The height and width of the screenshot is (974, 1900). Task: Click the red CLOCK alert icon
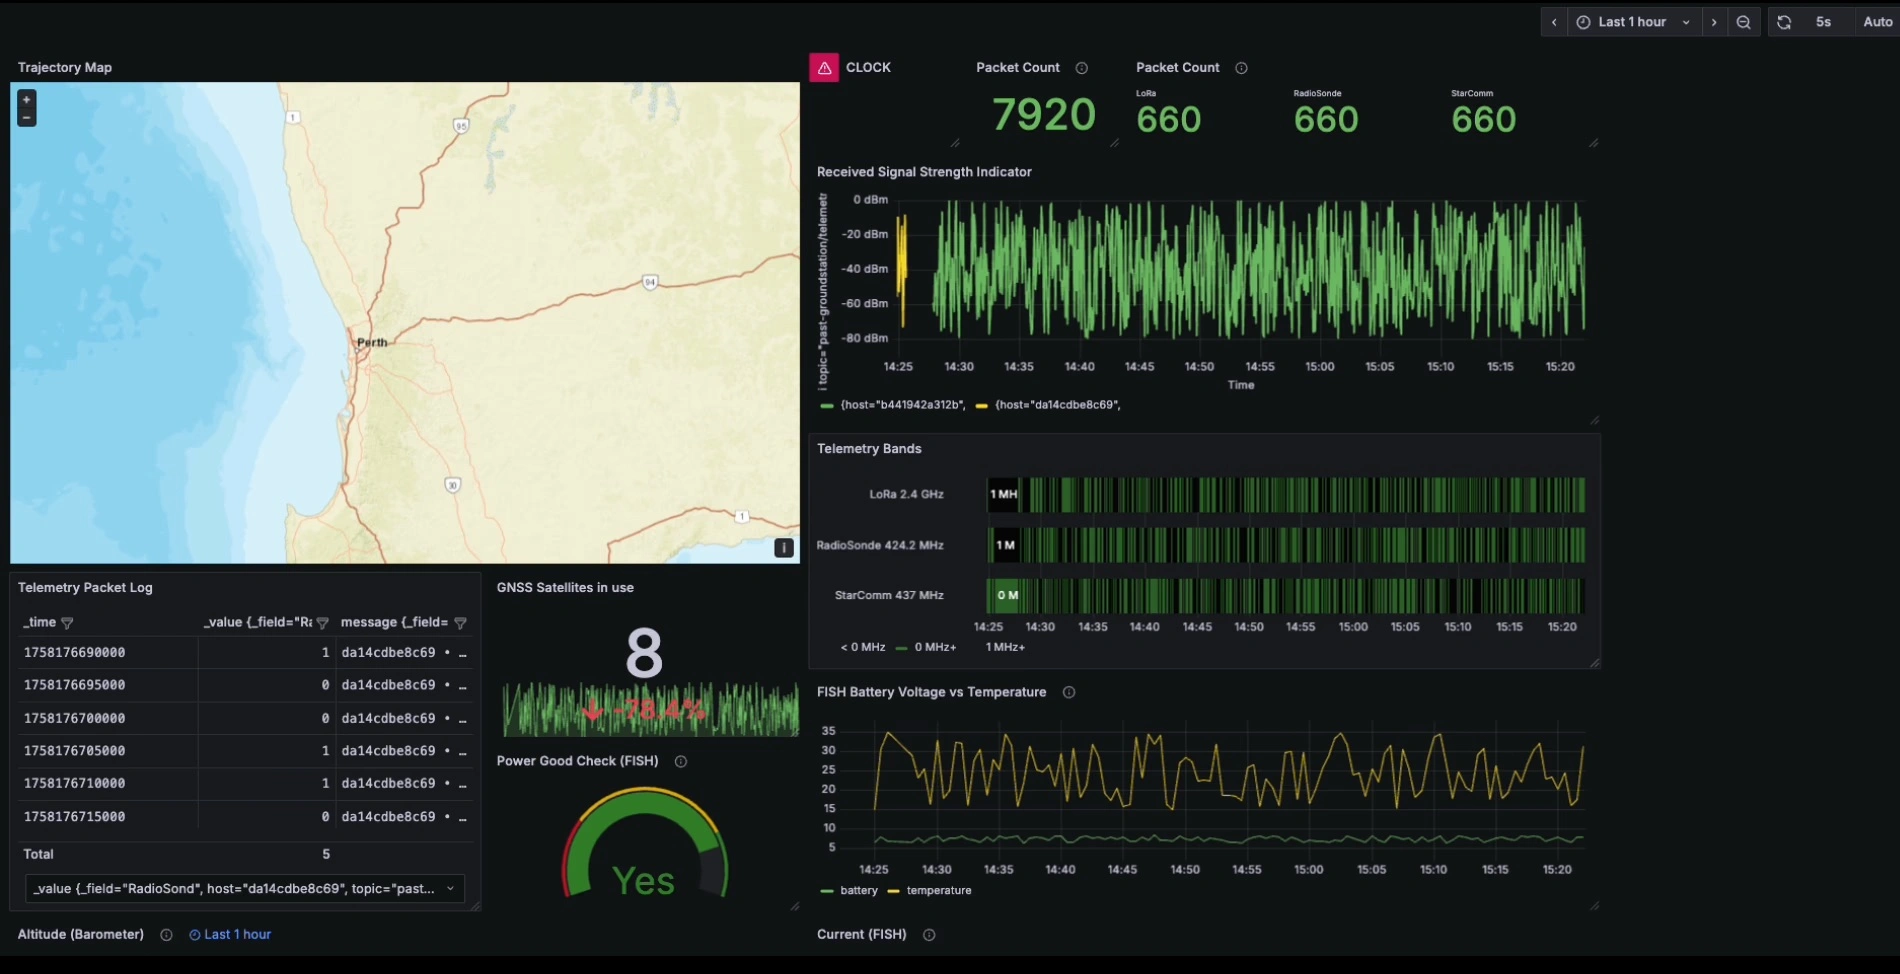pos(824,68)
